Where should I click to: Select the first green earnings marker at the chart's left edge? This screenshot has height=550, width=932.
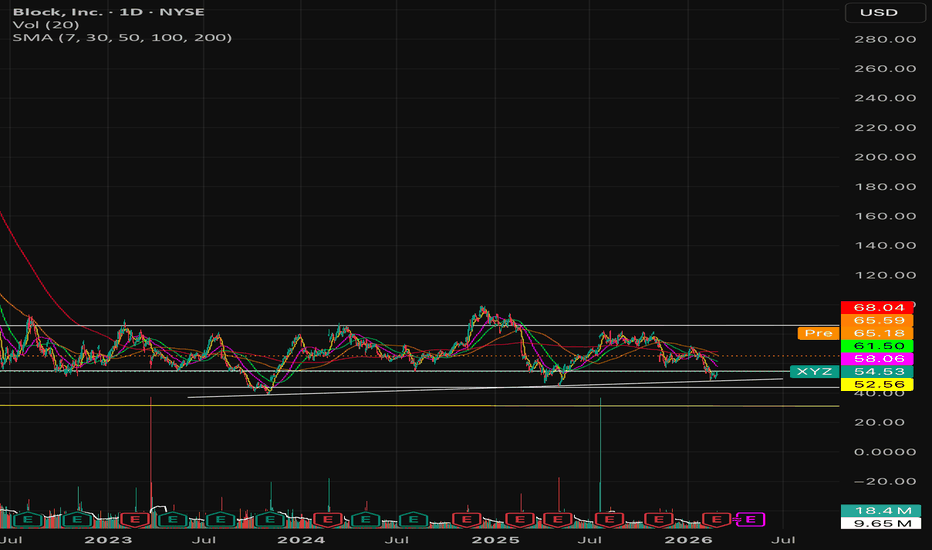click(27, 520)
